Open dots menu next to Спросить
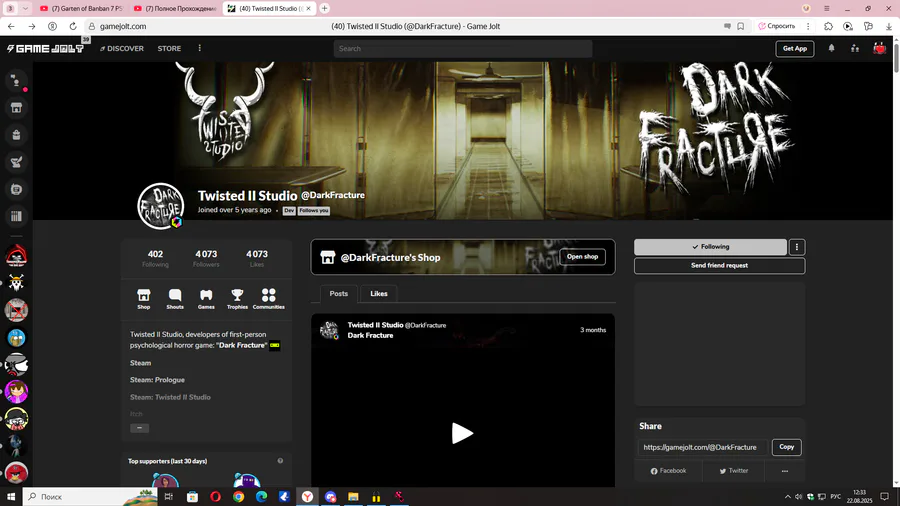 808,26
